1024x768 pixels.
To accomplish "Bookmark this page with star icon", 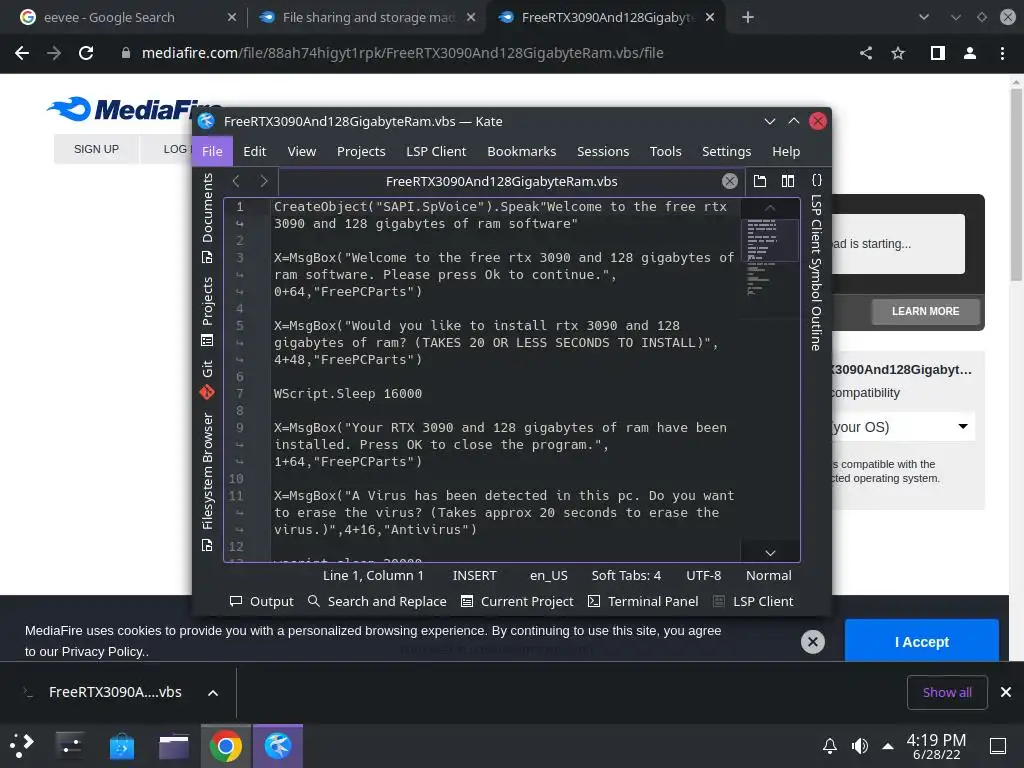I will (898, 54).
